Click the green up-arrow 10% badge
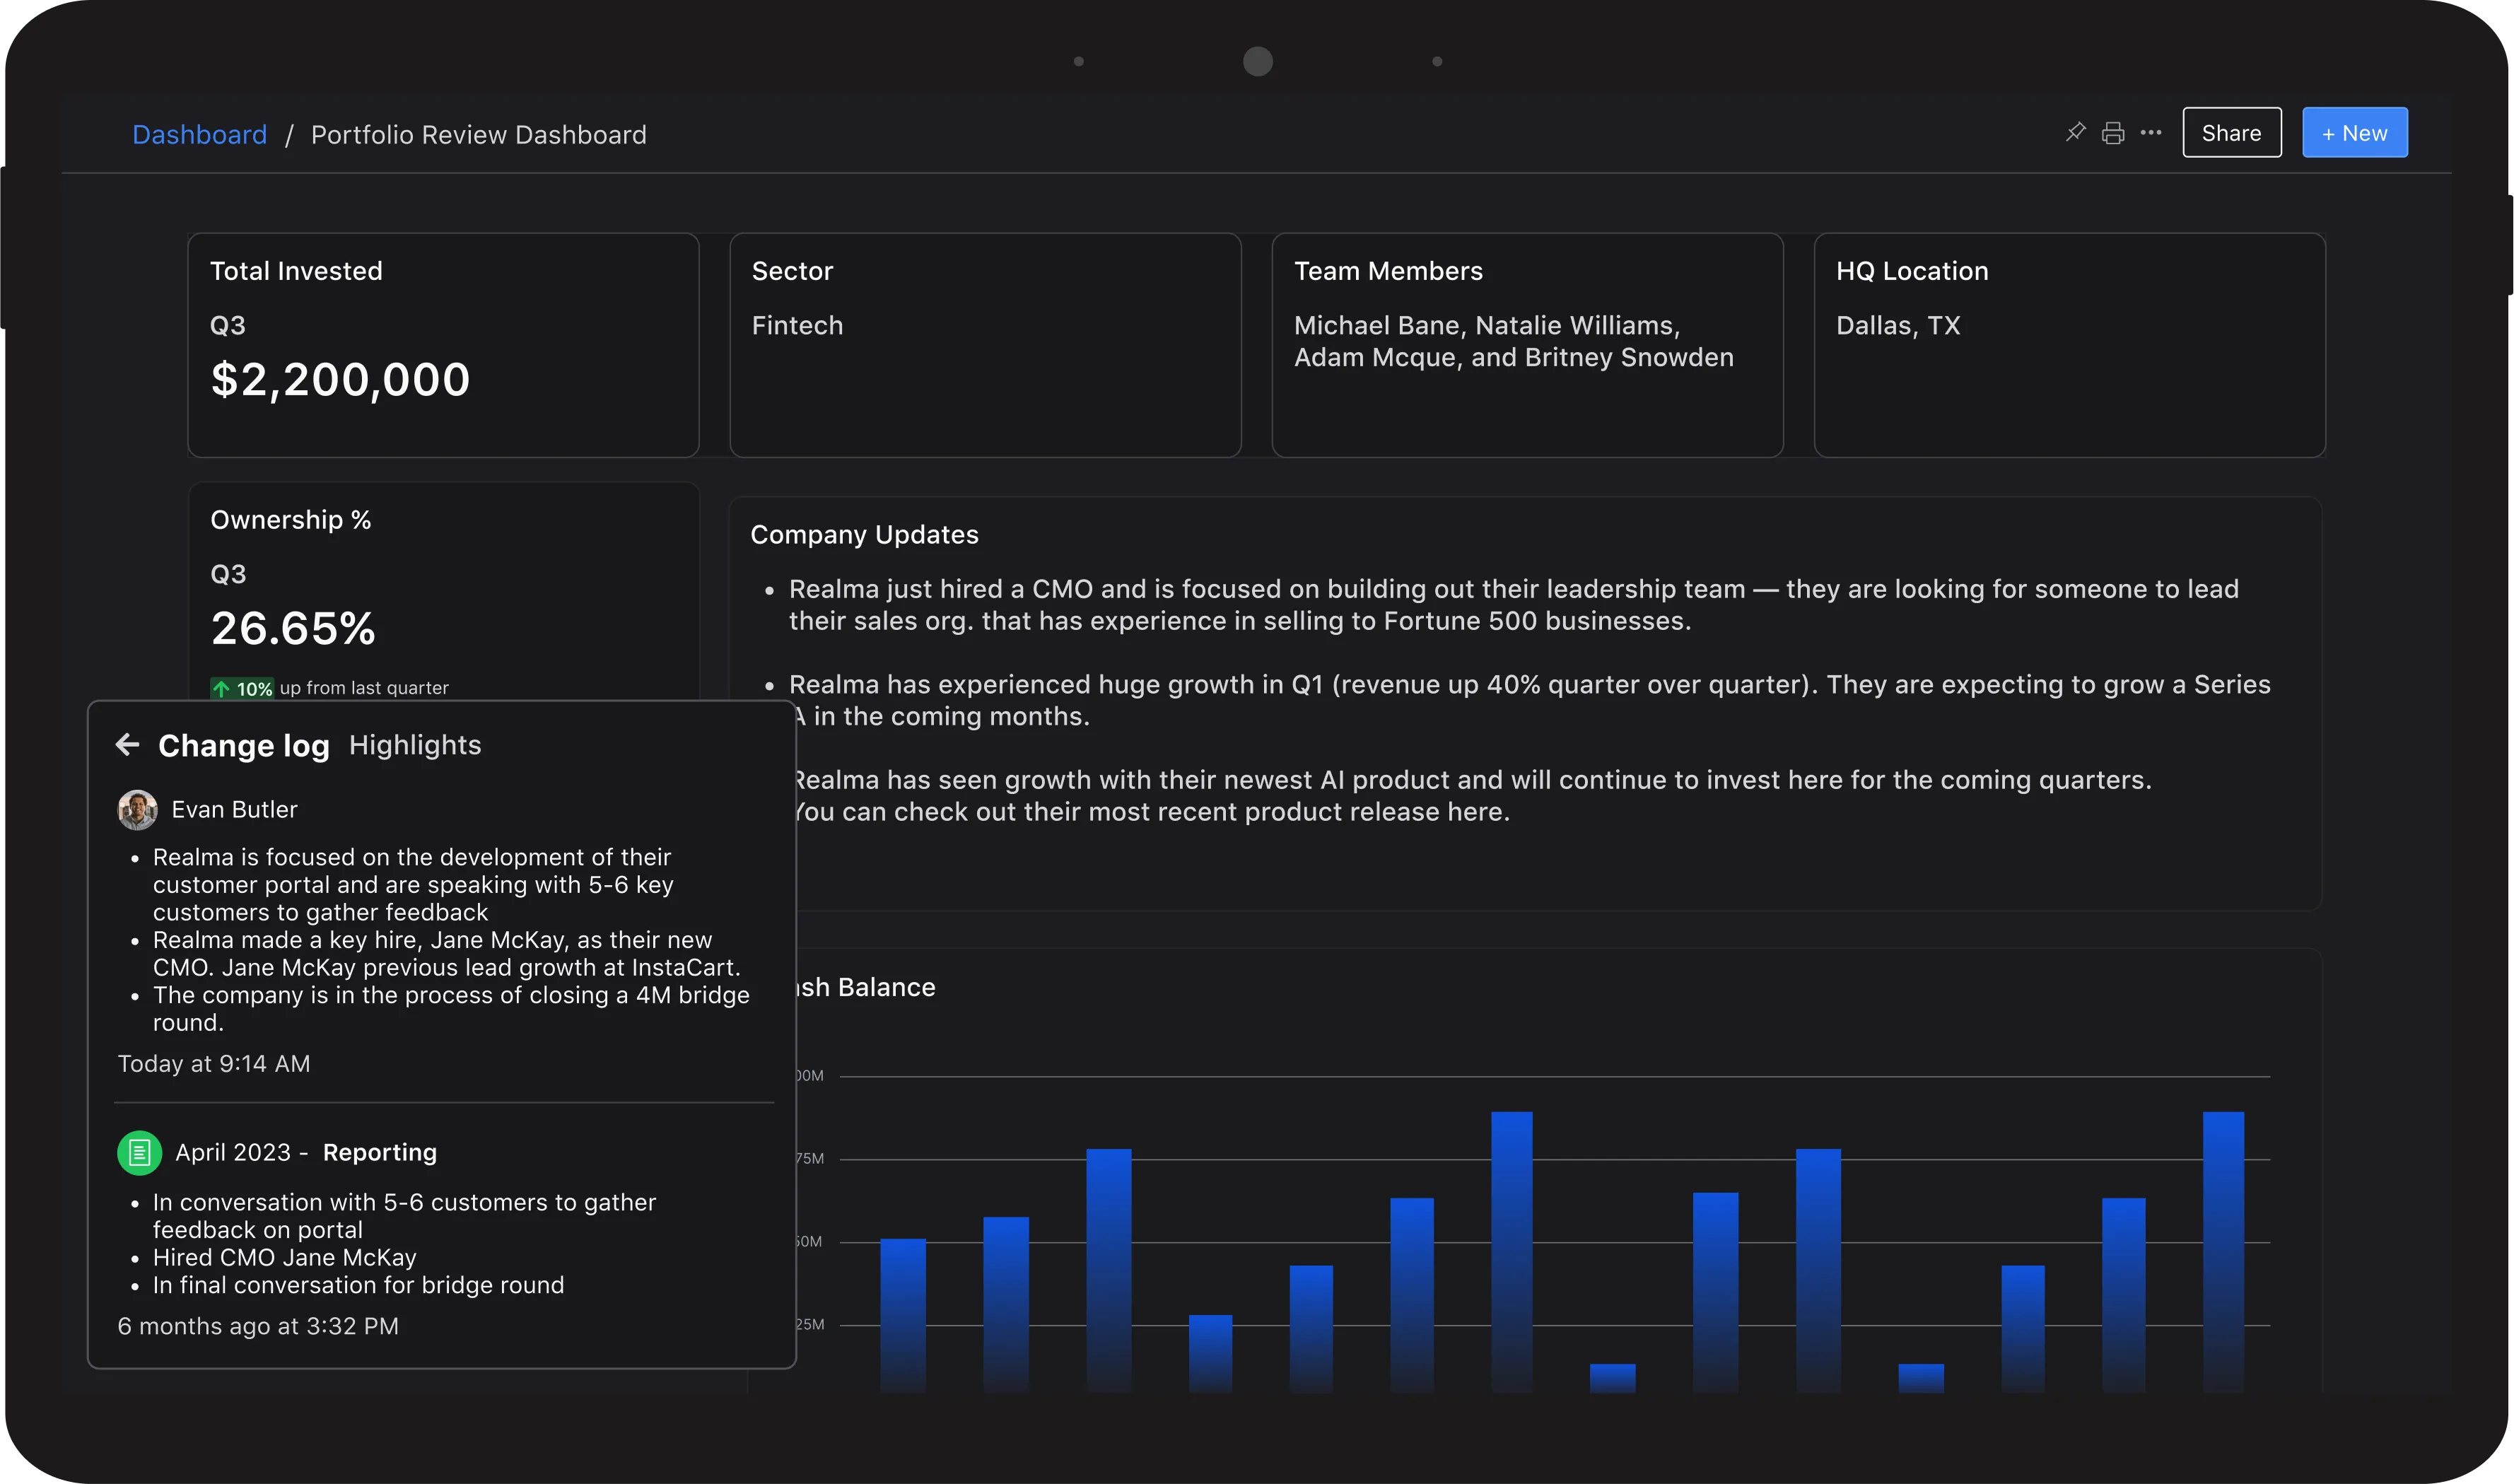Image resolution: width=2514 pixels, height=1484 pixels. pos(241,688)
